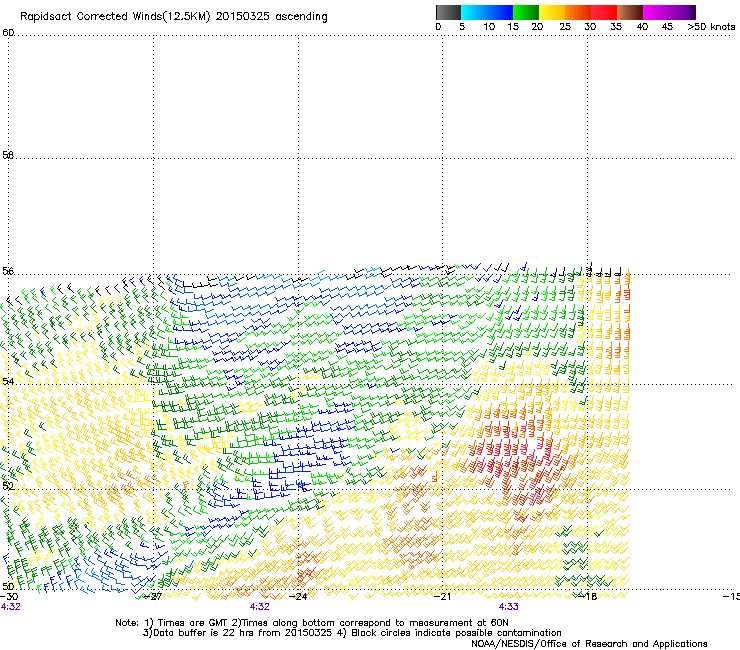The width and height of the screenshot is (740, 650).
Task: Click the blue 10-15 knots legend segment
Action: [500, 12]
